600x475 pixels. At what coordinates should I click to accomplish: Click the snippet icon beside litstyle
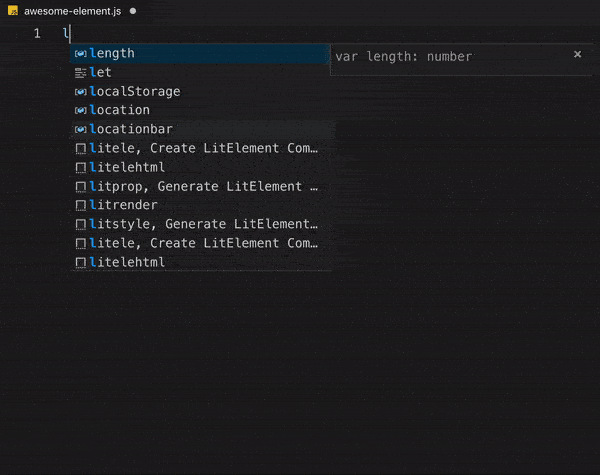pos(81,225)
